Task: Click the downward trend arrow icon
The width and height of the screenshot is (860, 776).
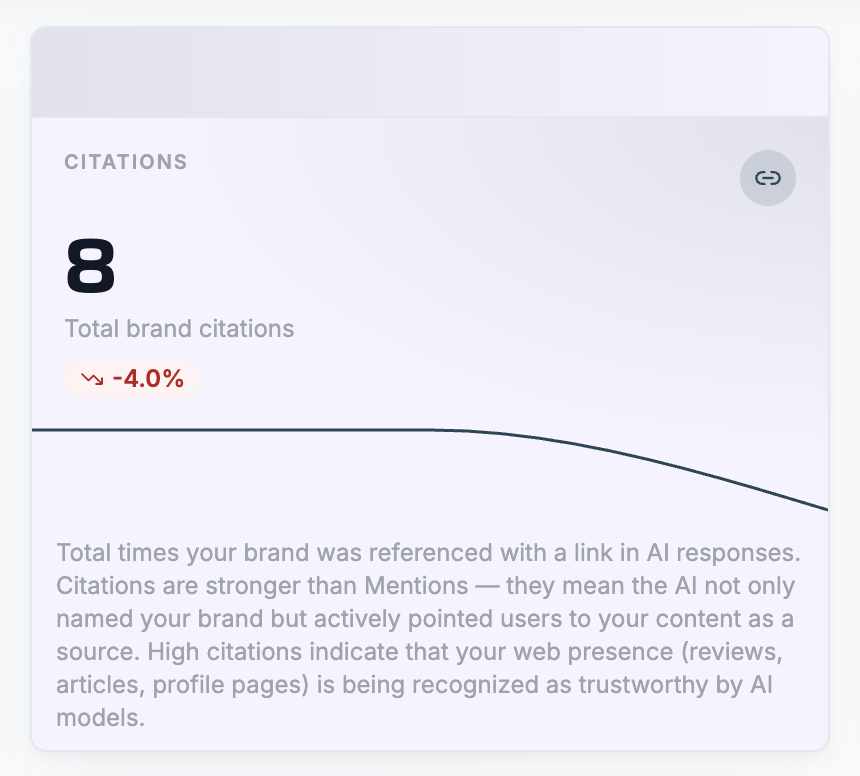Action: click(x=92, y=378)
